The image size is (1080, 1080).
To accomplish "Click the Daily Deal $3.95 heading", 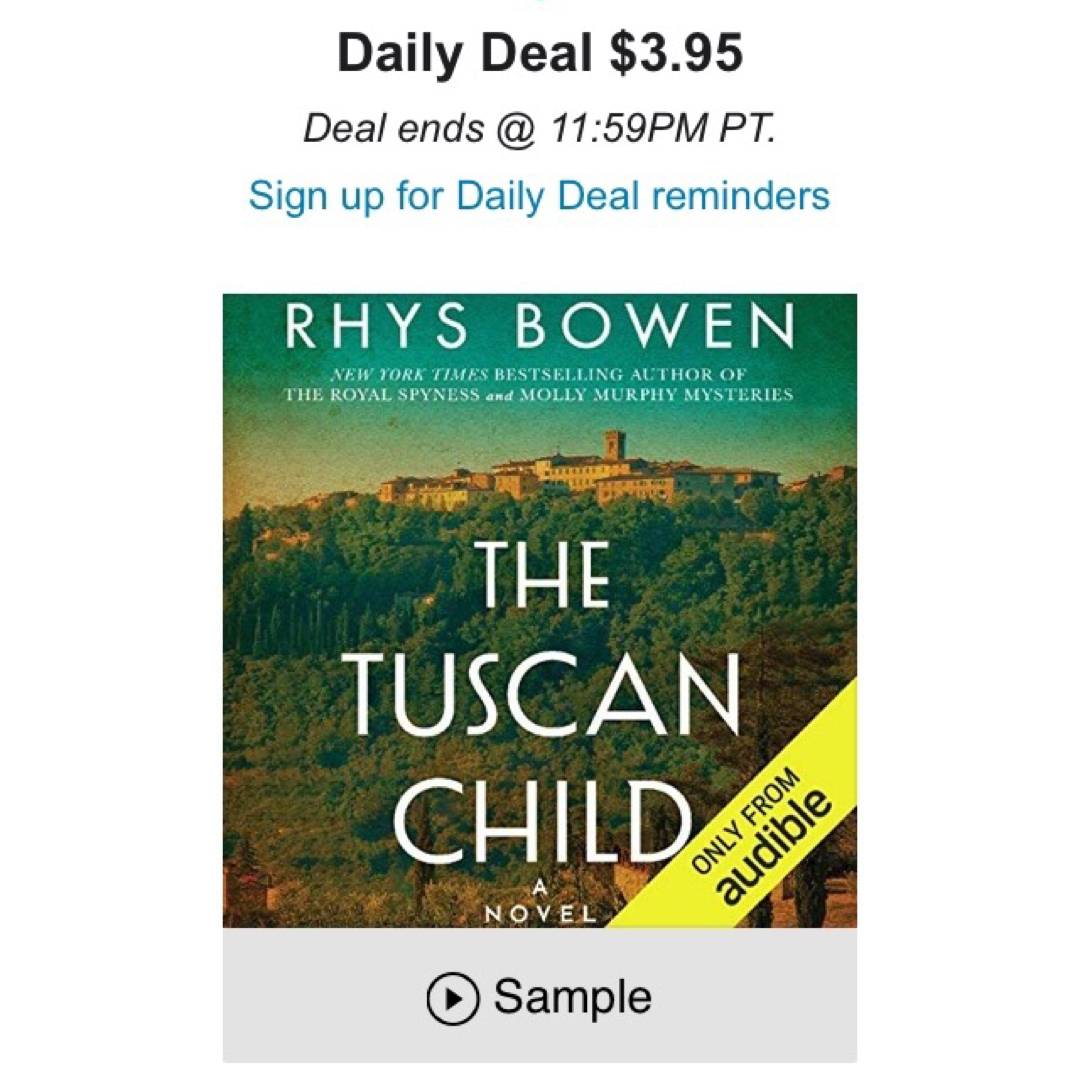I will click(539, 53).
